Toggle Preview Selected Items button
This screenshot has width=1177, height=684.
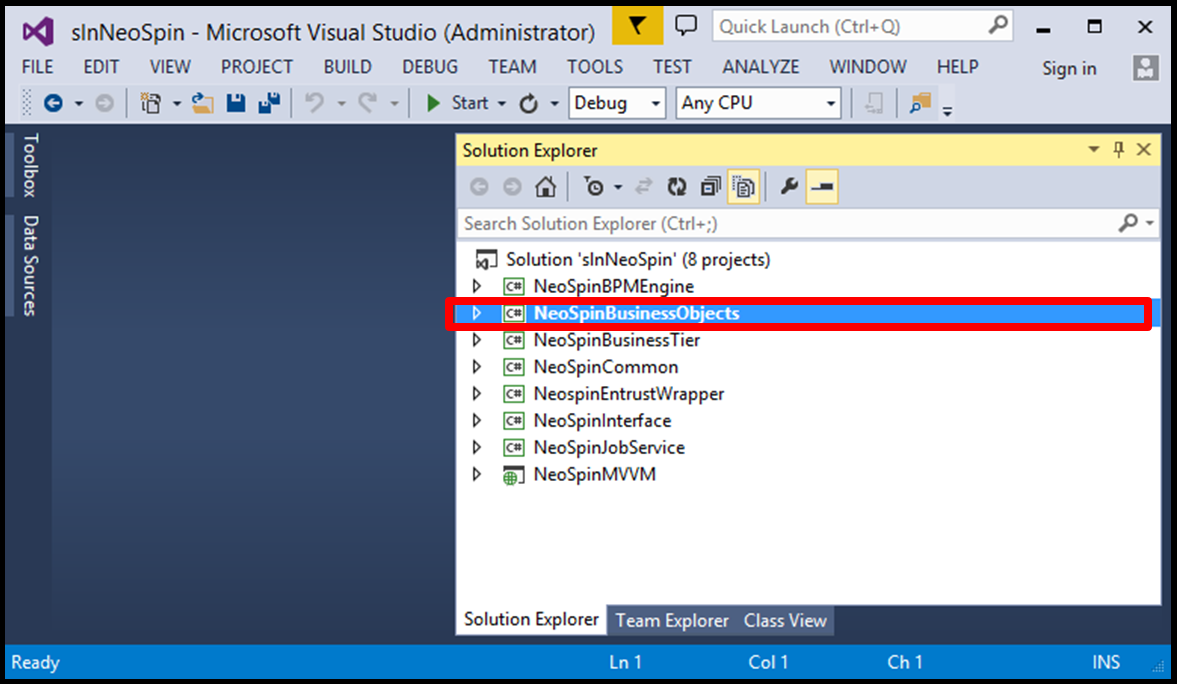(x=822, y=186)
